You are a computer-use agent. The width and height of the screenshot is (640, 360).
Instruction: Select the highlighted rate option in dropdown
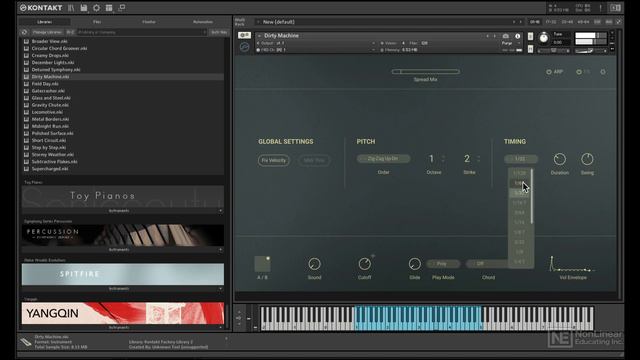click(x=519, y=193)
